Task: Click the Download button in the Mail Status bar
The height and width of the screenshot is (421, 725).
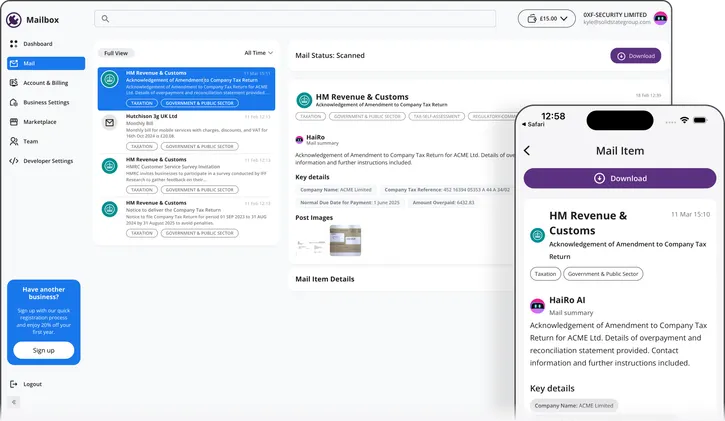Action: tap(635, 56)
